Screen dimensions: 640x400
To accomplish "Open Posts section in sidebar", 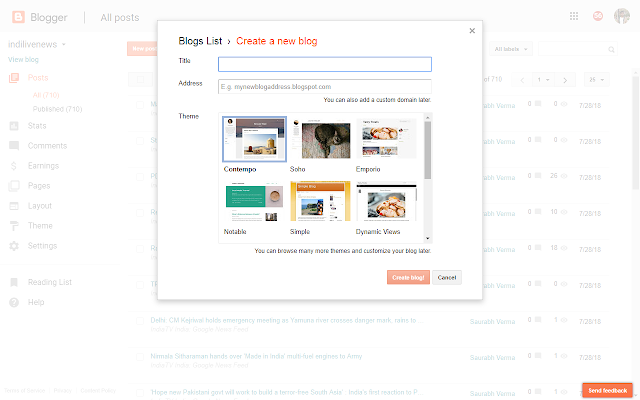I will tap(38, 78).
